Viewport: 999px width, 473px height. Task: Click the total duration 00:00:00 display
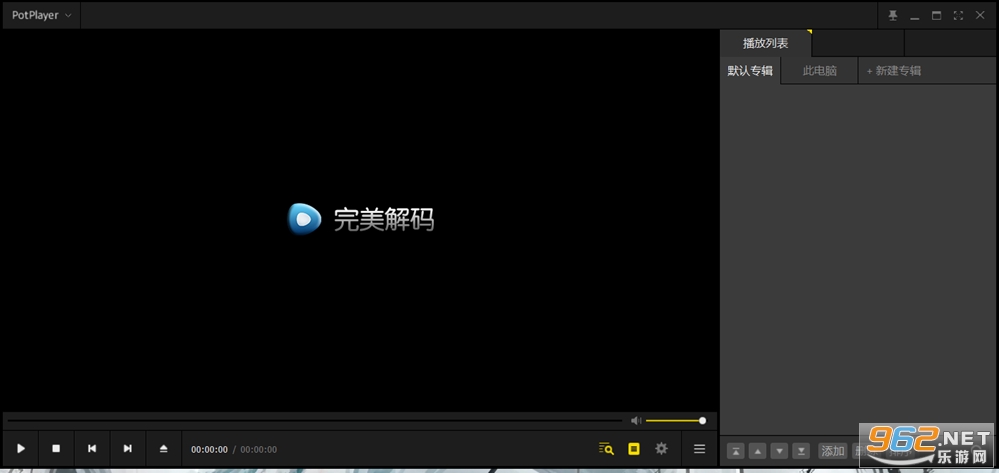pyautogui.click(x=259, y=449)
